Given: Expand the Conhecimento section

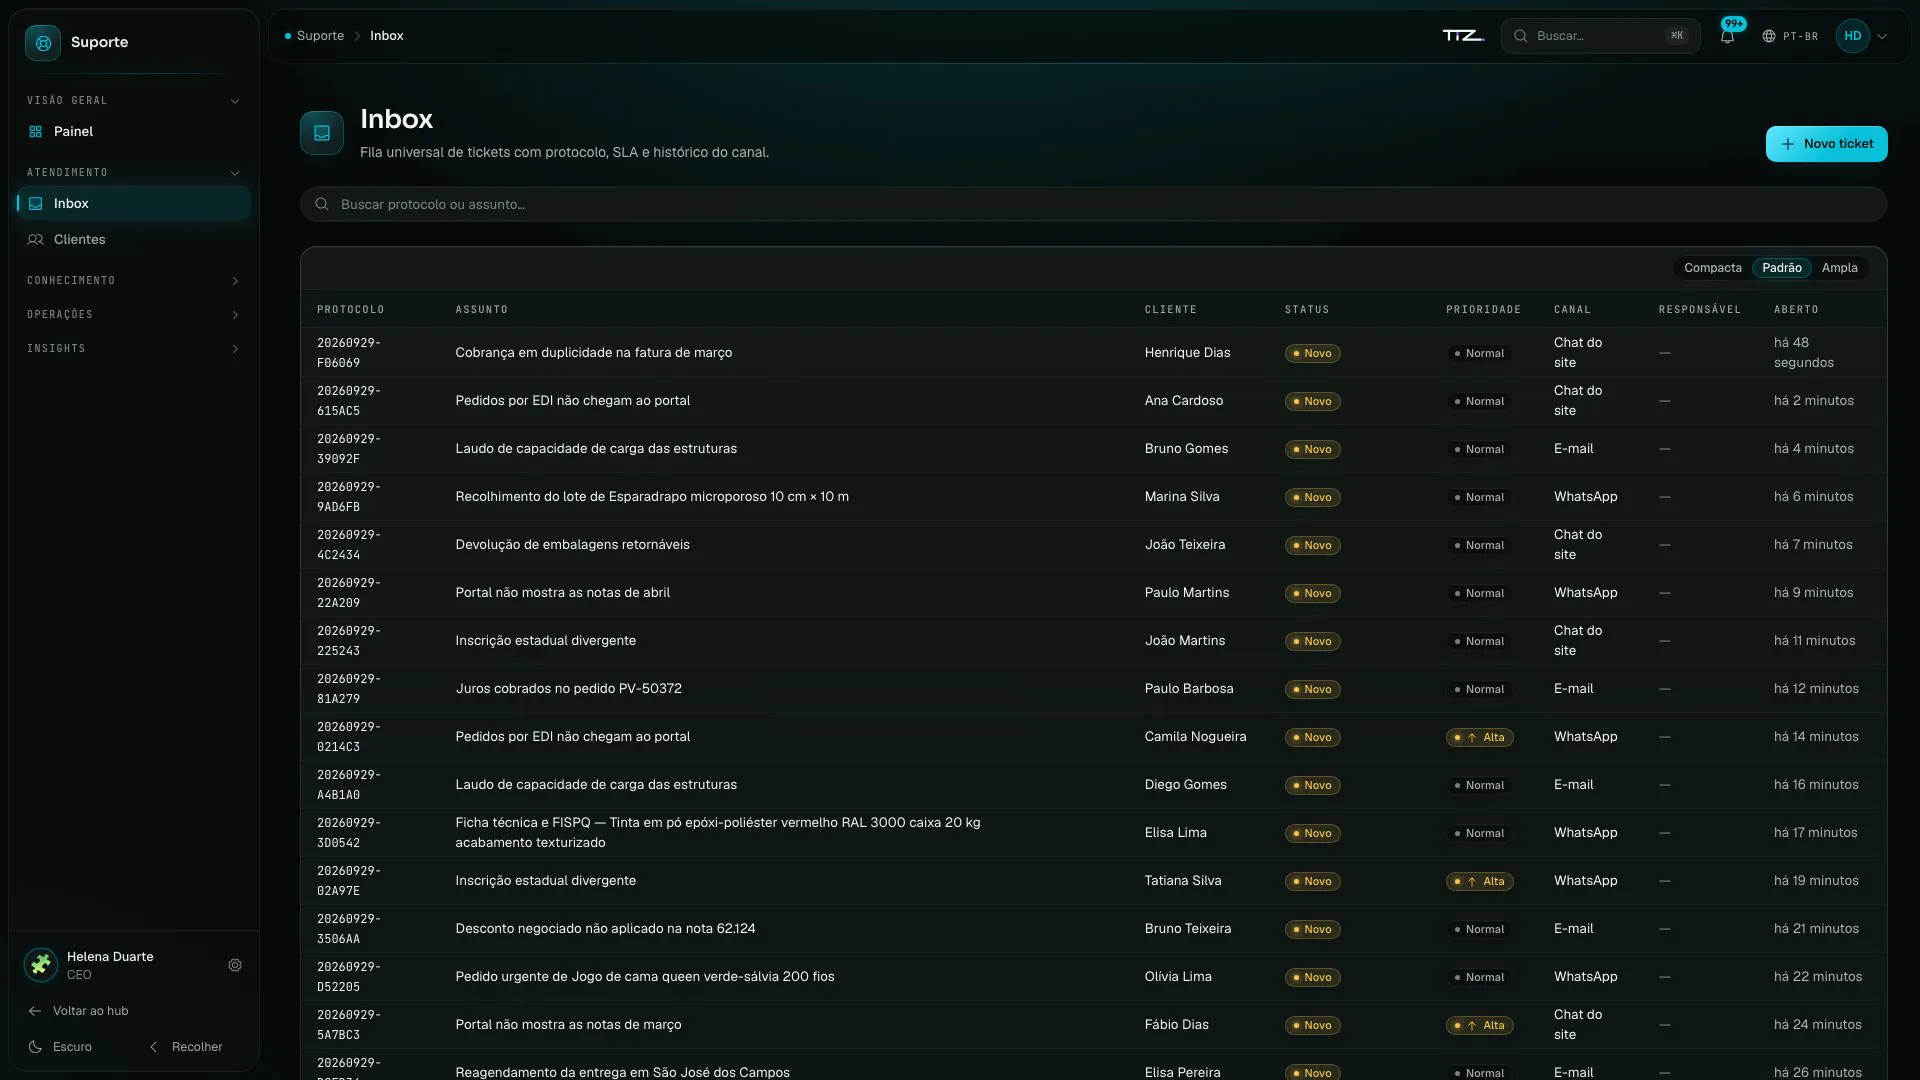Looking at the screenshot, I should click(x=235, y=281).
